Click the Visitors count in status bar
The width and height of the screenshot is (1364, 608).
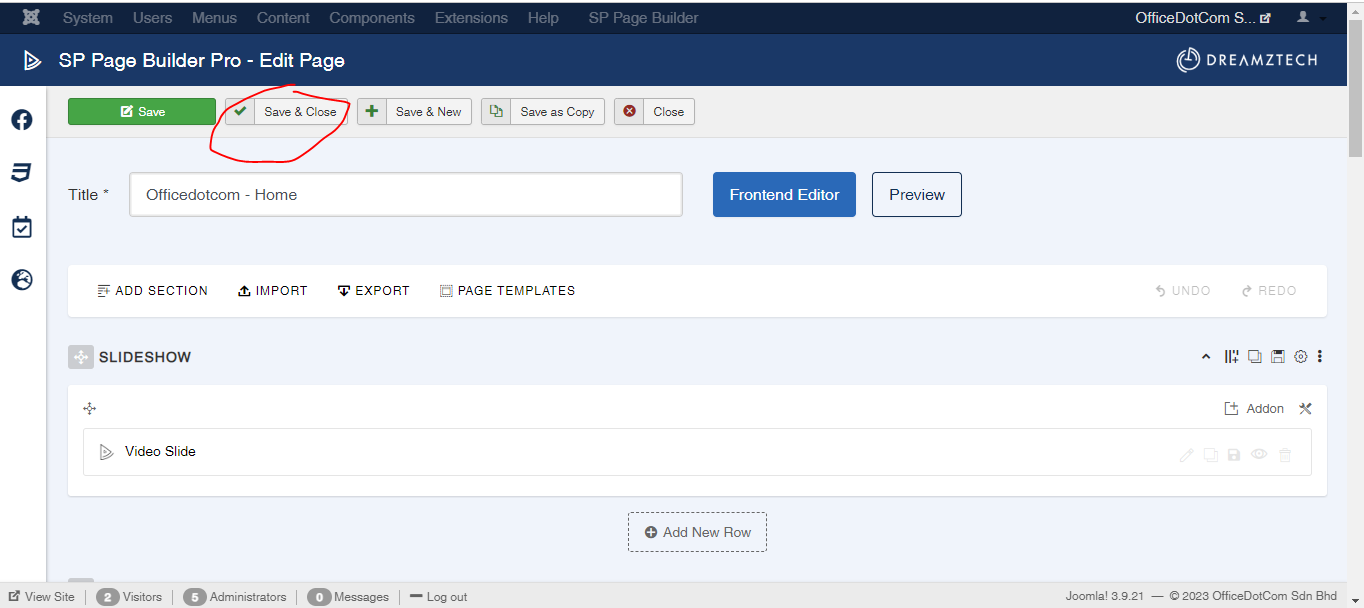coord(129,597)
